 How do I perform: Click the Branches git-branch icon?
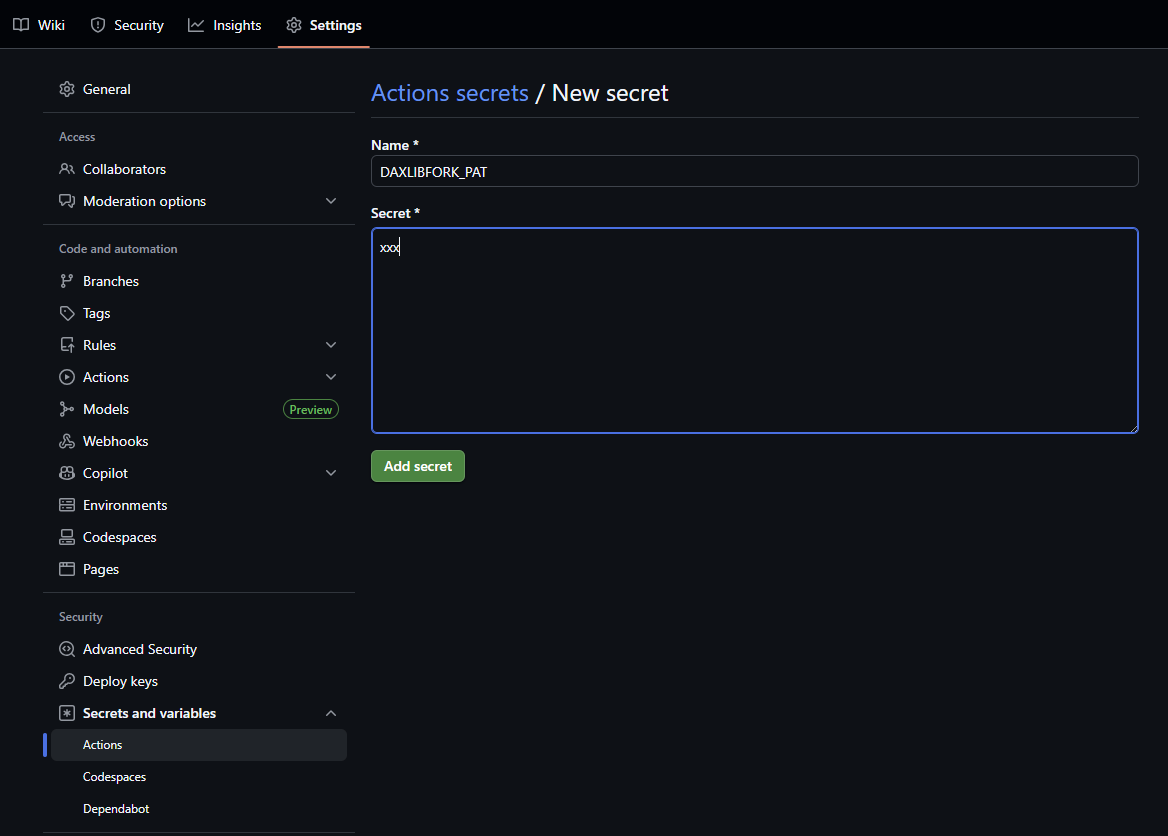67,281
